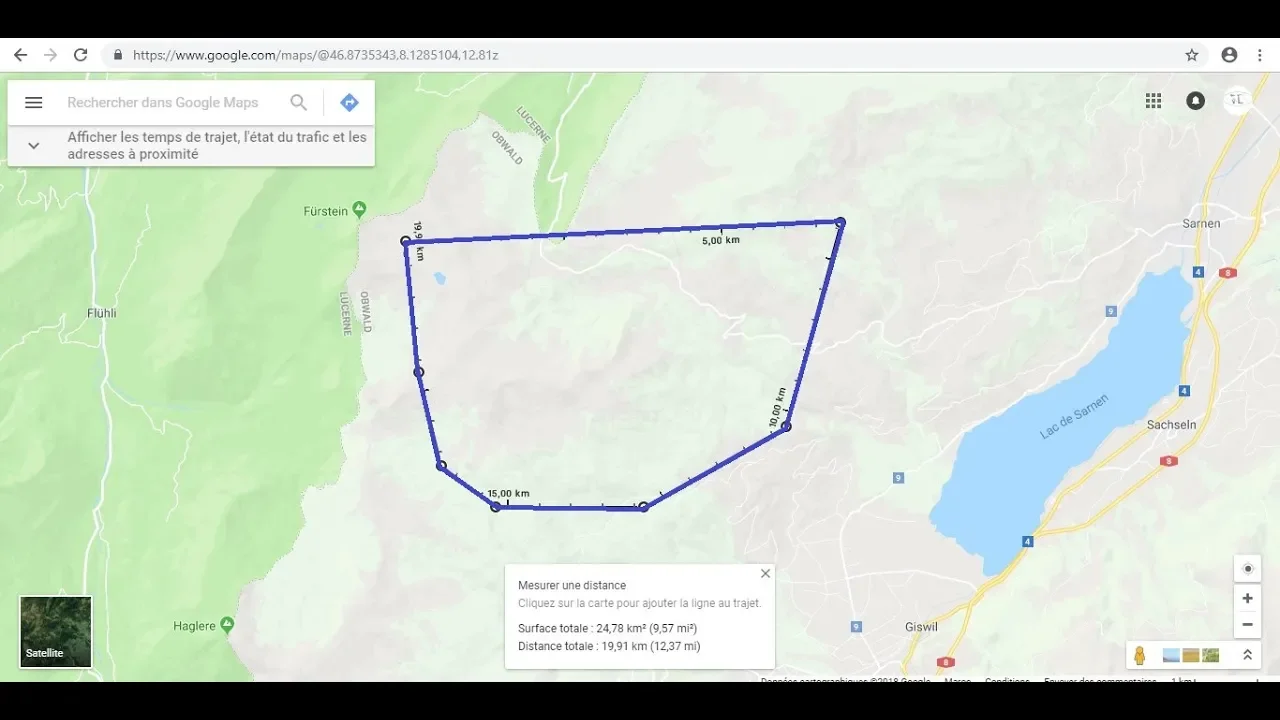Open the Chrome three-dot menu
This screenshot has height=720, width=1280.
click(x=1261, y=55)
